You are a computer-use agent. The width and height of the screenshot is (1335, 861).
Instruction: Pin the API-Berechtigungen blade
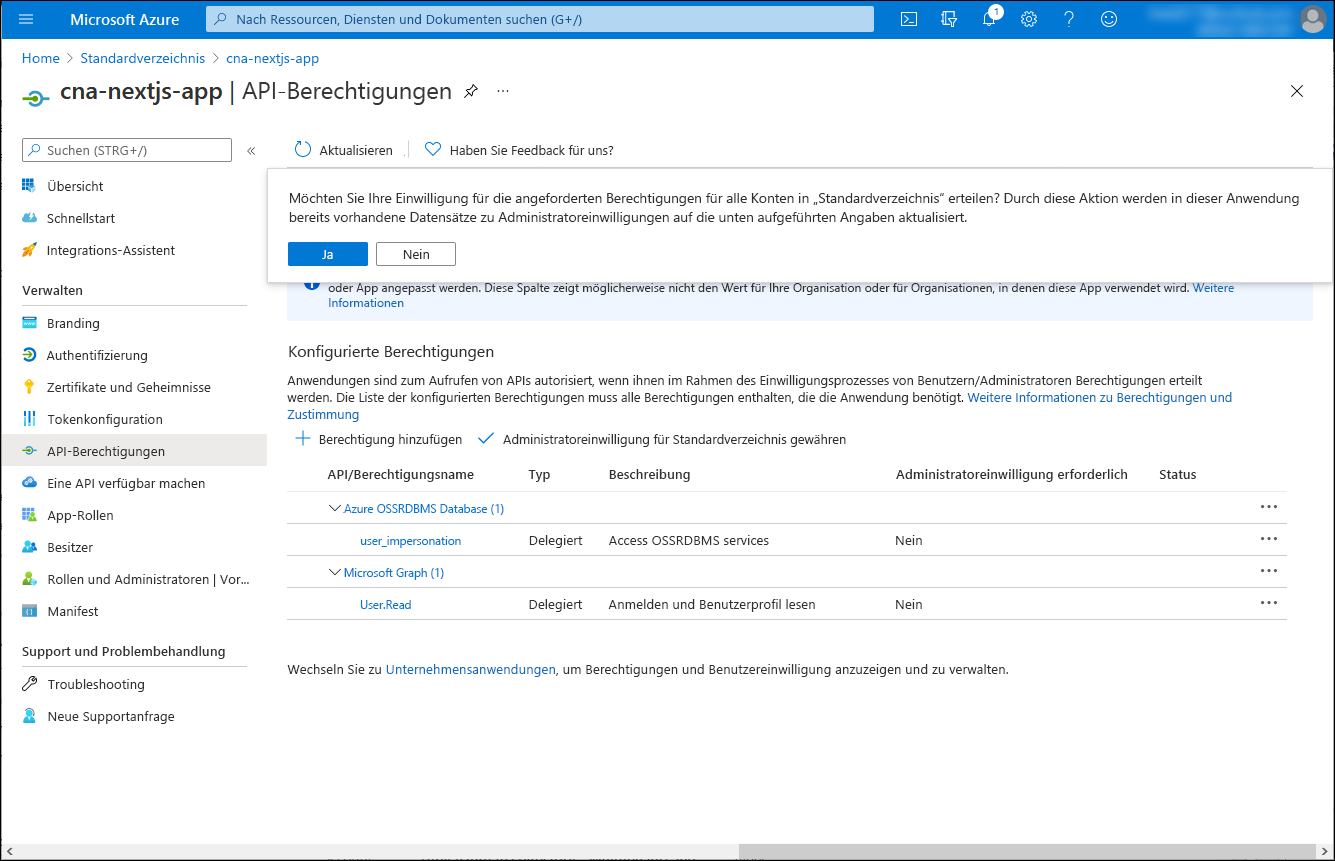(471, 91)
